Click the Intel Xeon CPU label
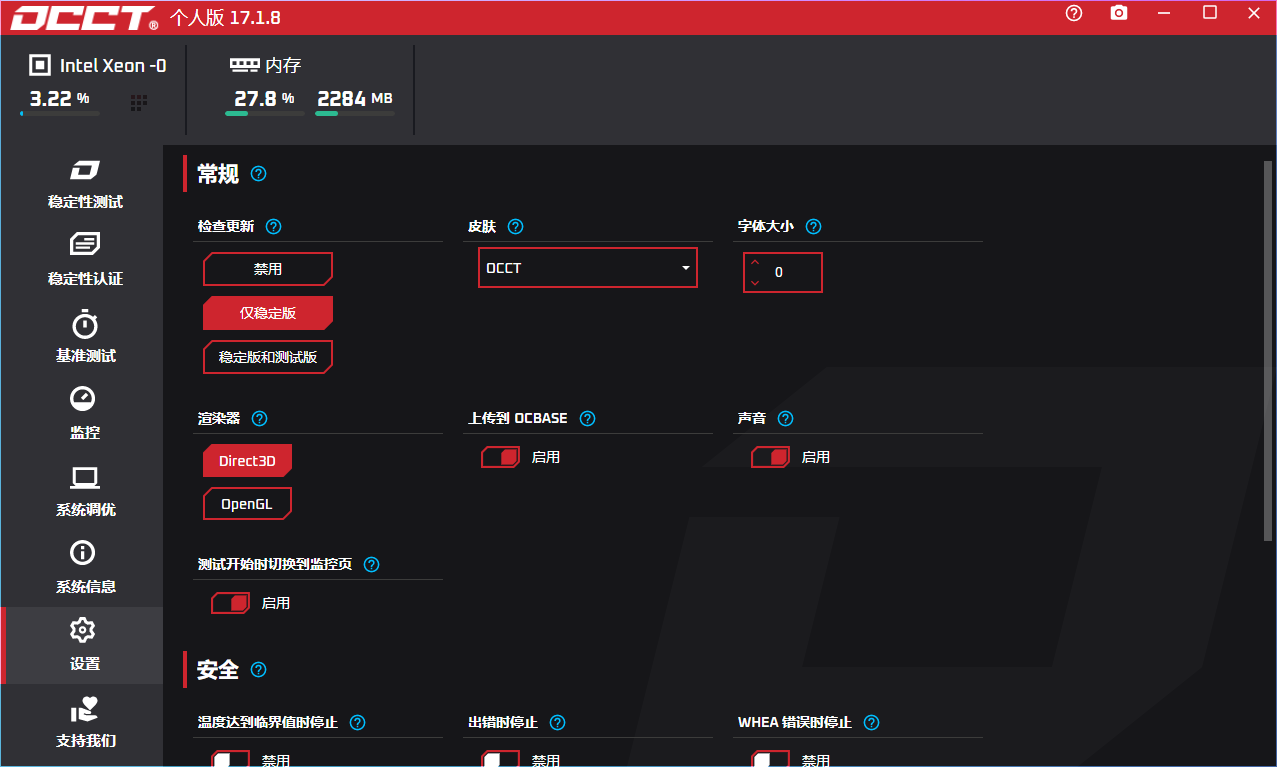The image size is (1277, 767). (x=112, y=66)
